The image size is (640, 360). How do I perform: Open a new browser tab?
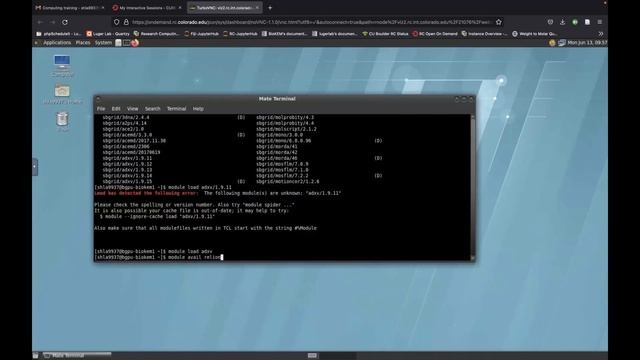tap(270, 7)
